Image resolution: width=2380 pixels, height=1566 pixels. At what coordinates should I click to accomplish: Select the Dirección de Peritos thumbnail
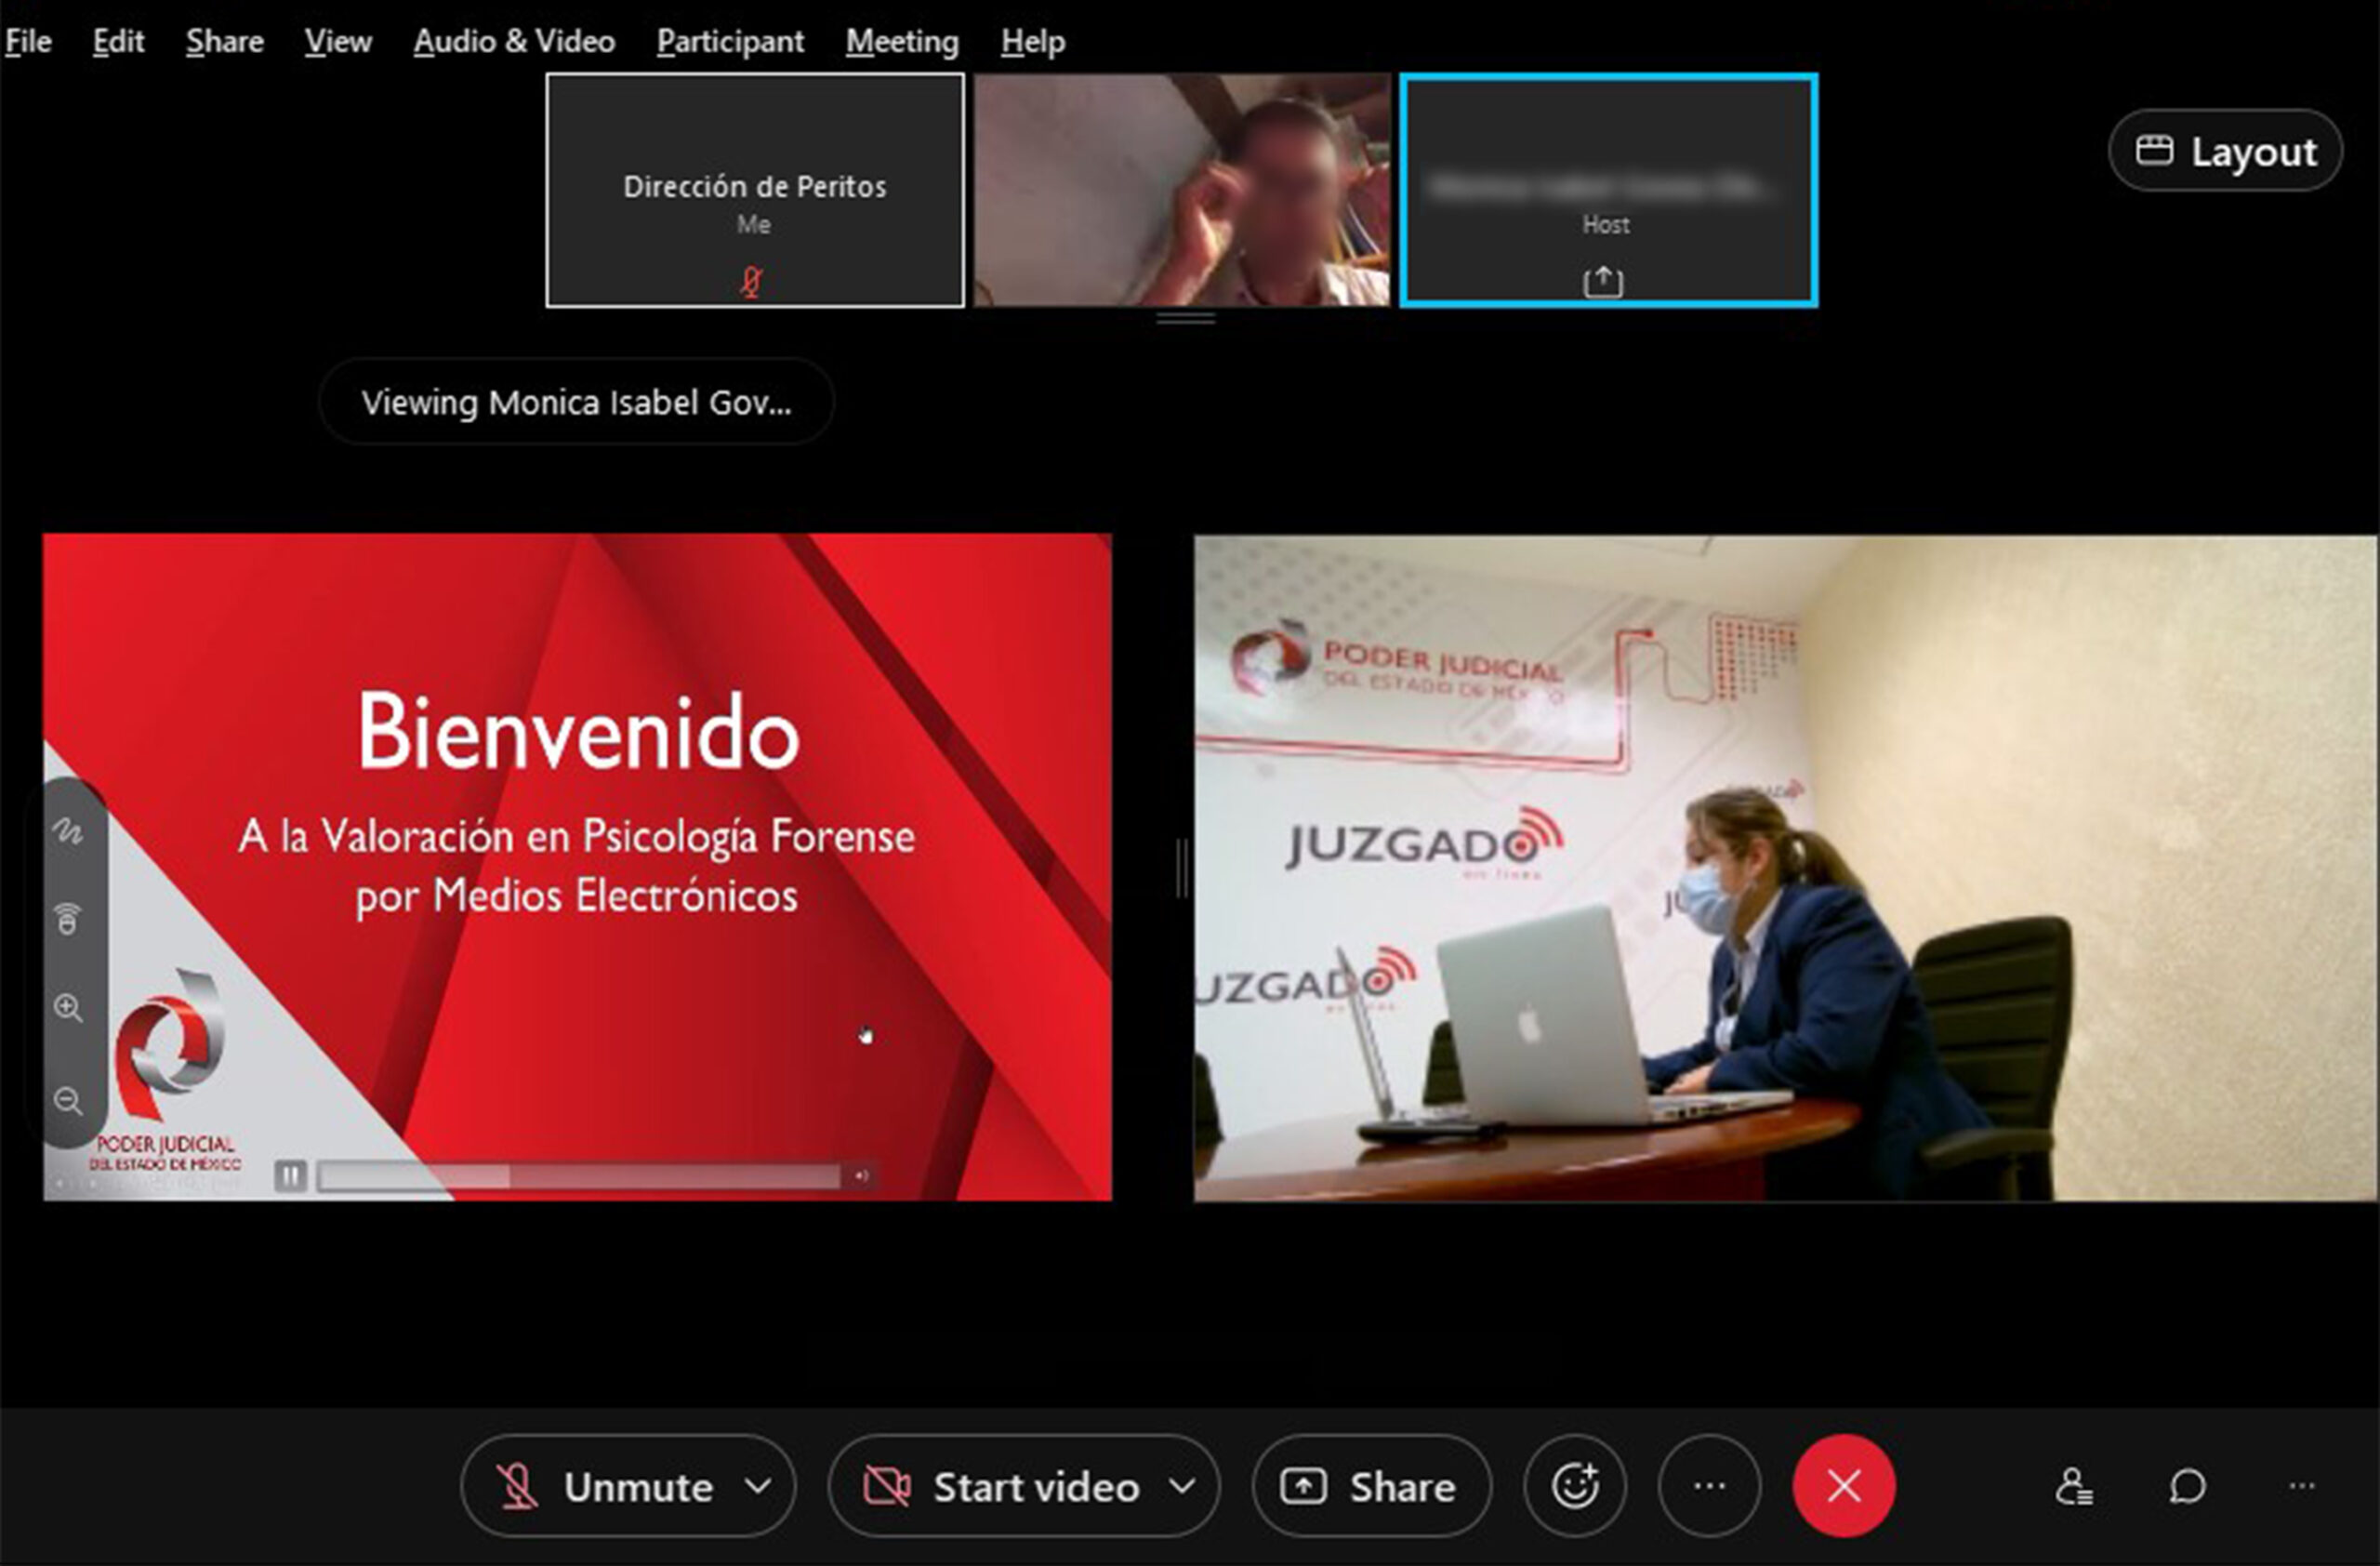click(755, 190)
